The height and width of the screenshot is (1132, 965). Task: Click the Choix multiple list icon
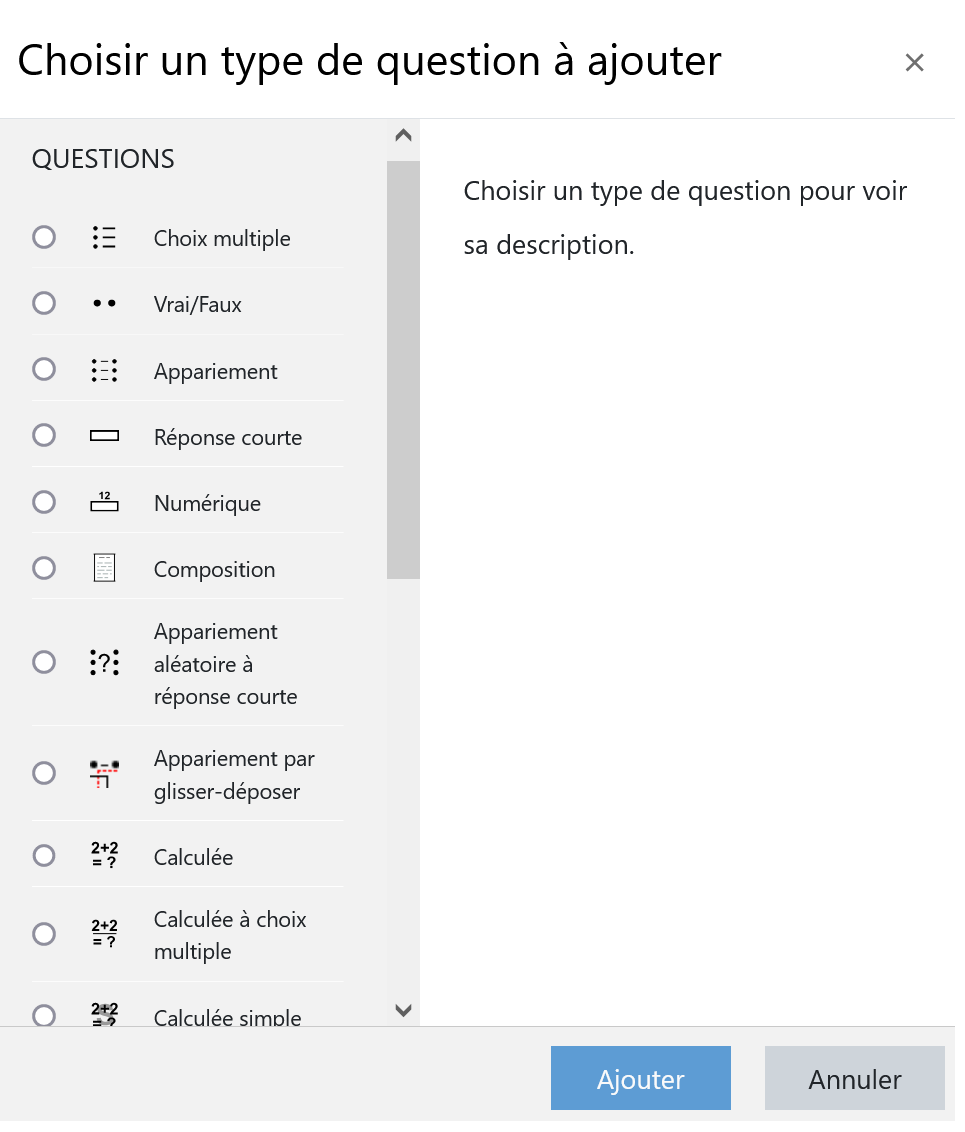pos(105,239)
